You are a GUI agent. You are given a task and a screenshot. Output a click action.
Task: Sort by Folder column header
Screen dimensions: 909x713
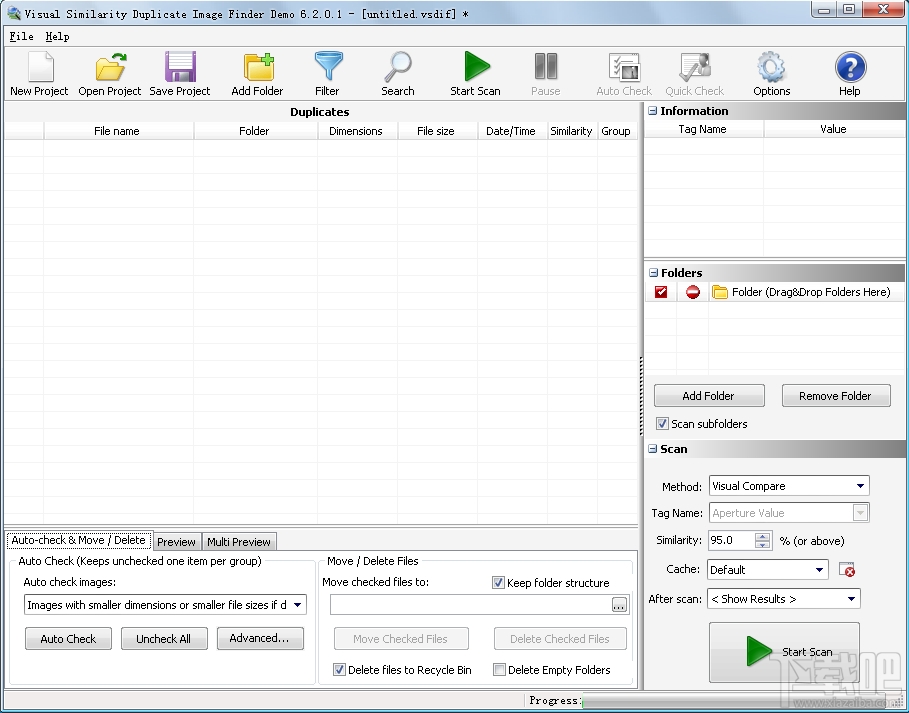[x=255, y=131]
